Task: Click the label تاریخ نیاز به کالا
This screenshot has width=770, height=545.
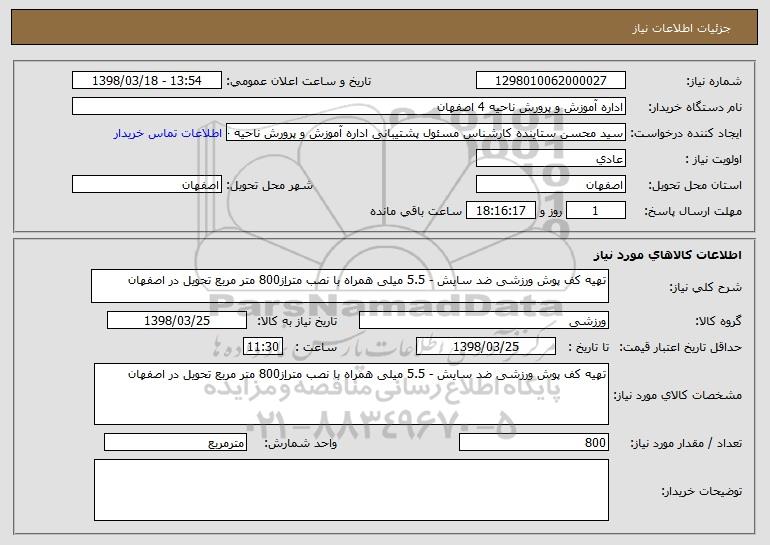Action: pyautogui.click(x=297, y=321)
